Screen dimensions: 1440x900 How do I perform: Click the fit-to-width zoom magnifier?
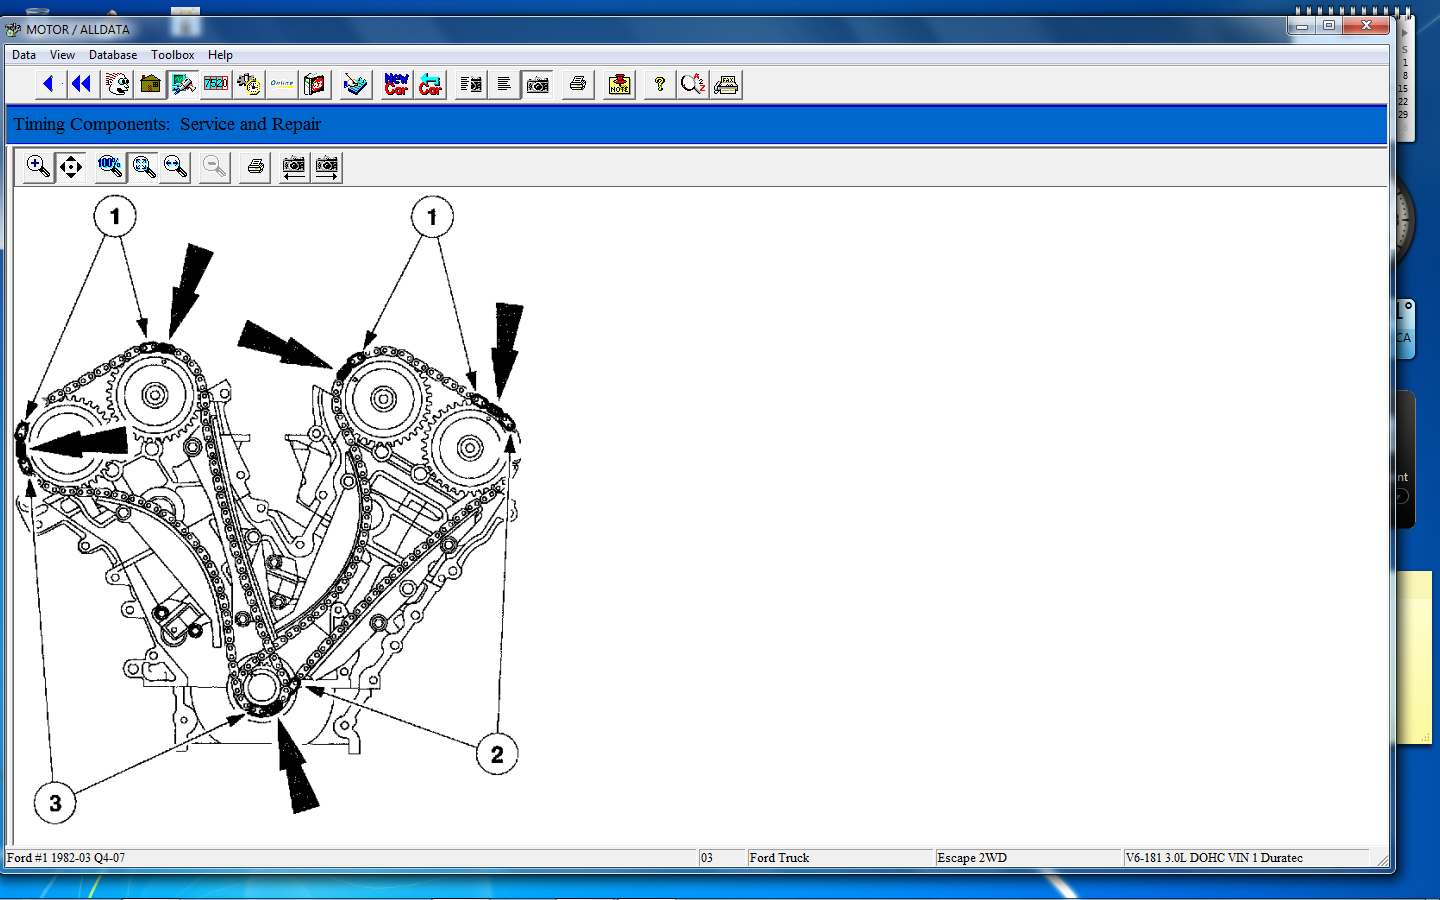[176, 167]
